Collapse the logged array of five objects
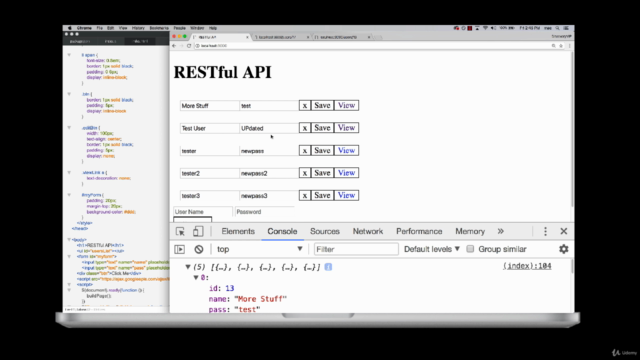640x360 pixels. [188, 267]
